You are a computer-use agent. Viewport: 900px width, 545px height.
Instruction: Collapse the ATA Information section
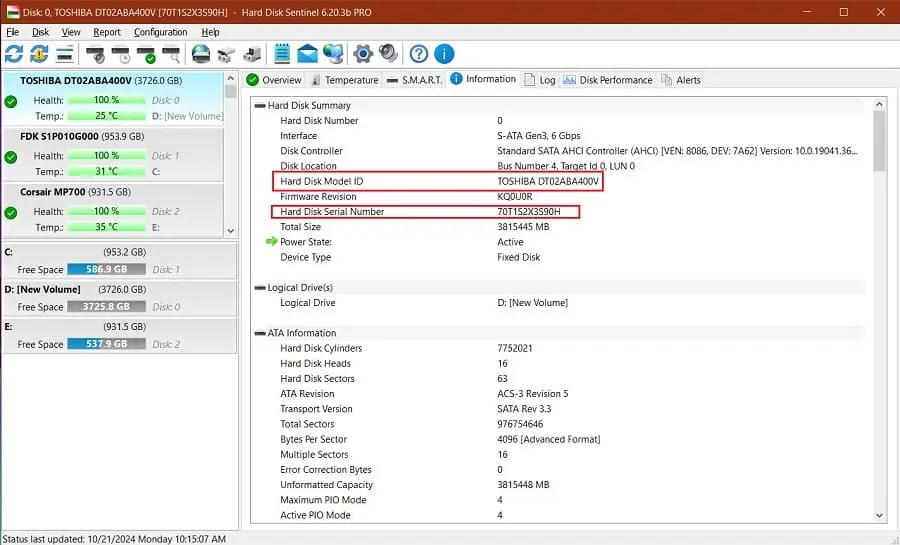[260, 333]
